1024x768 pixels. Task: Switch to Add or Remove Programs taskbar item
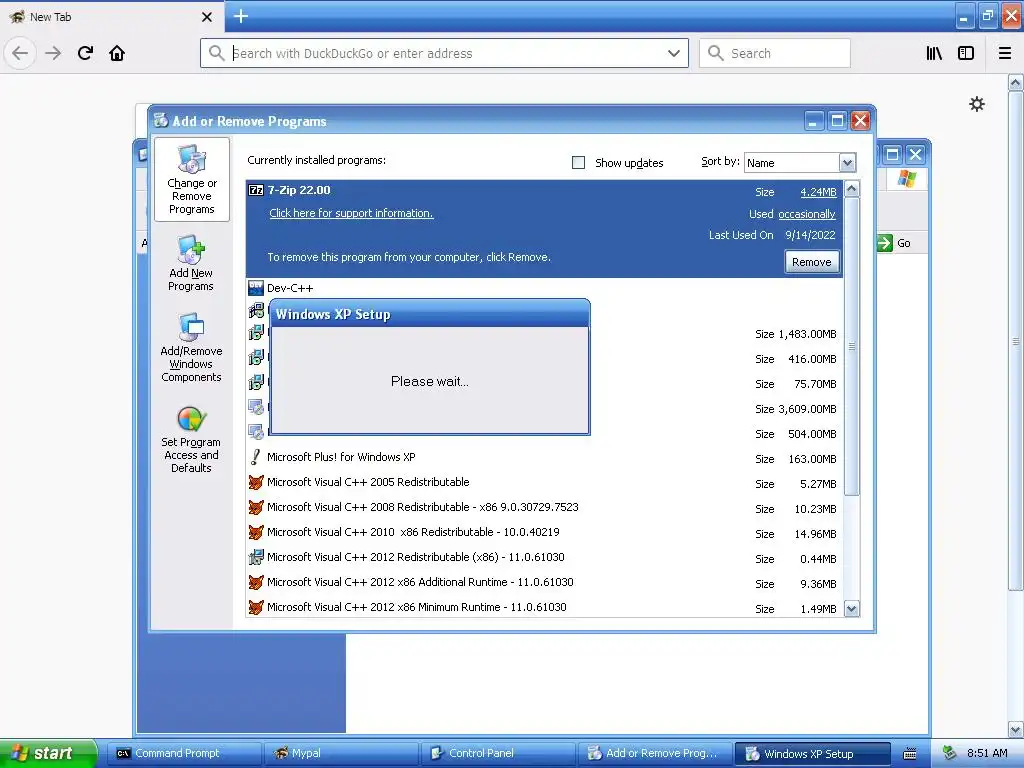pyautogui.click(x=655, y=753)
